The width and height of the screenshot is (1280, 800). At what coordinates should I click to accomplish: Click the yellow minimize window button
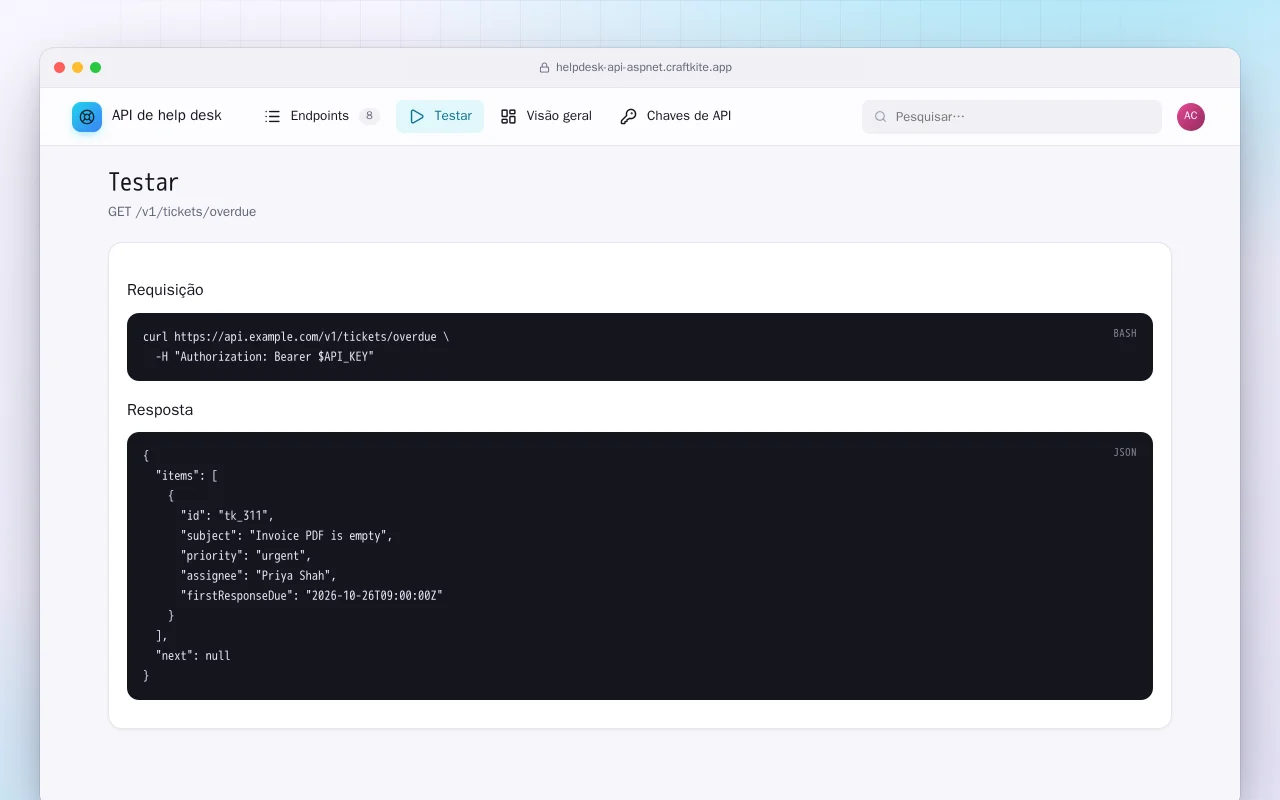[x=78, y=68]
